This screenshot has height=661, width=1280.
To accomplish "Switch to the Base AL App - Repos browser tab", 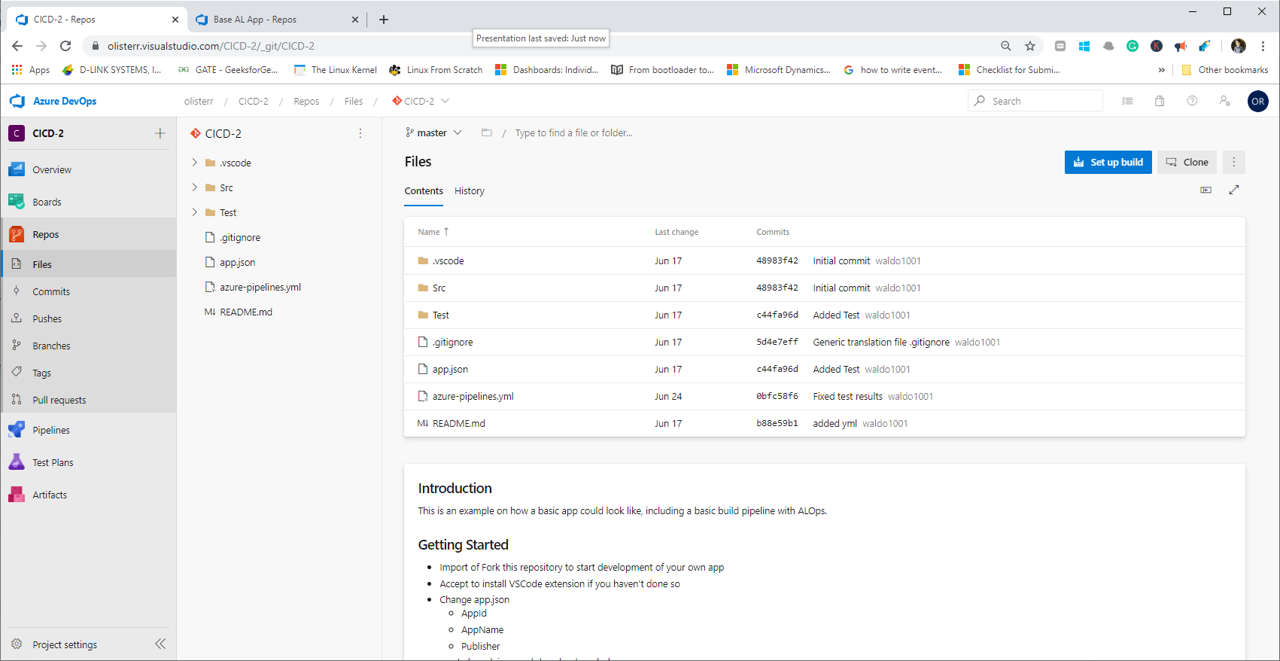I will click(x=275, y=19).
